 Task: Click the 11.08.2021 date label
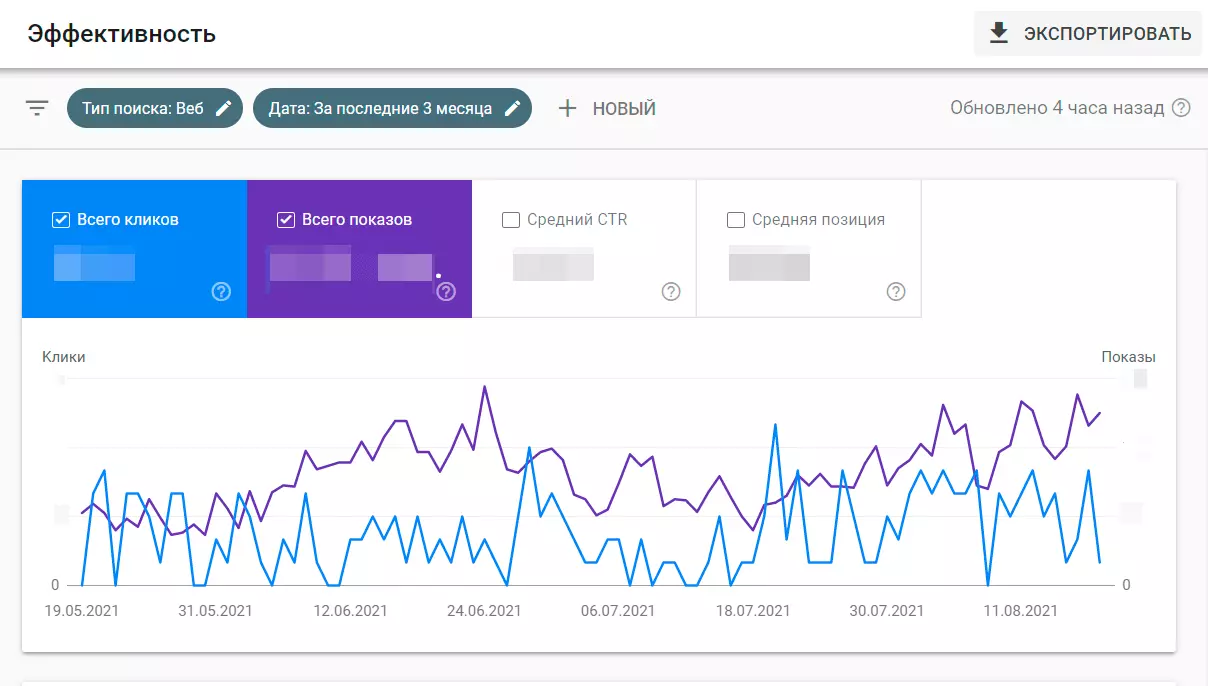click(x=1021, y=610)
